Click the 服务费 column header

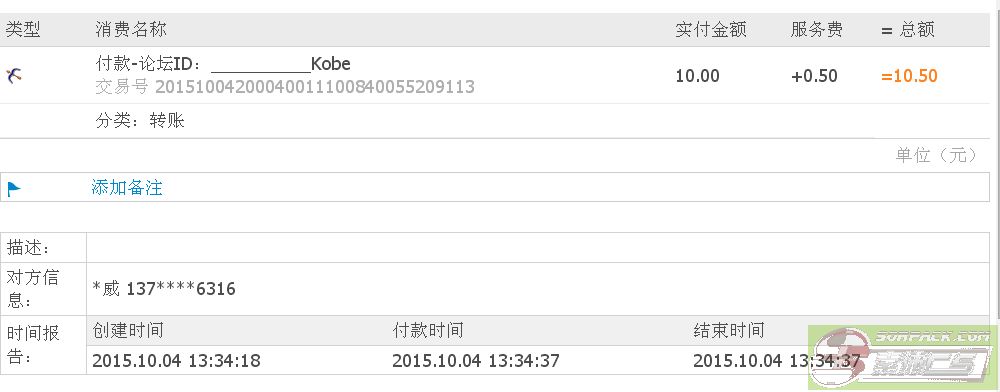[x=816, y=29]
